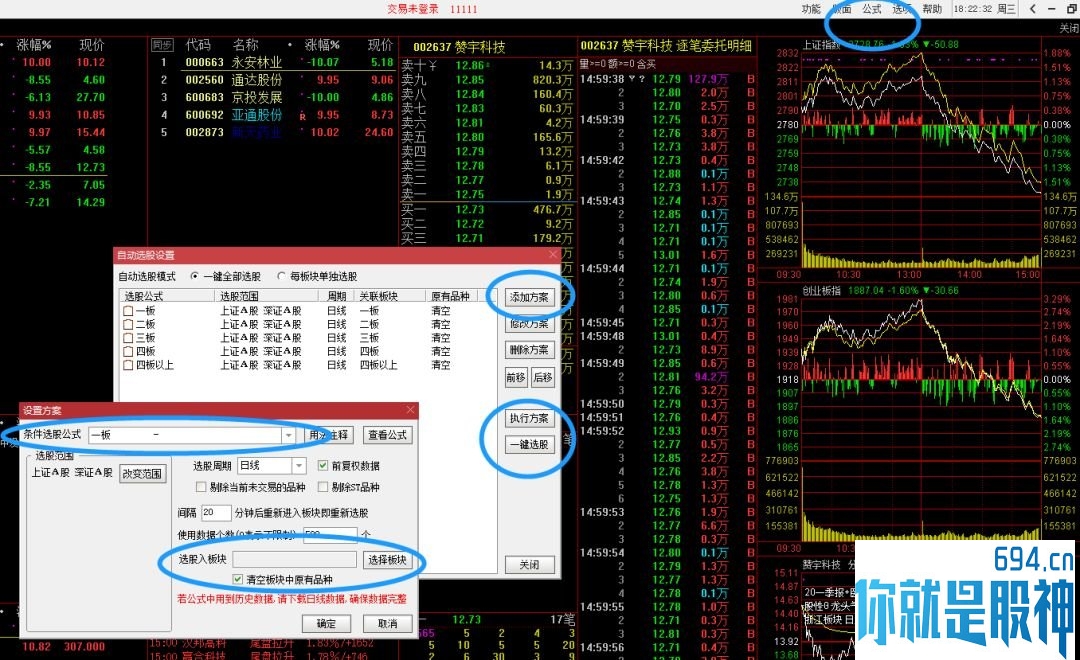
Task: Click the 使用数据个数 input field
Action: 330,535
